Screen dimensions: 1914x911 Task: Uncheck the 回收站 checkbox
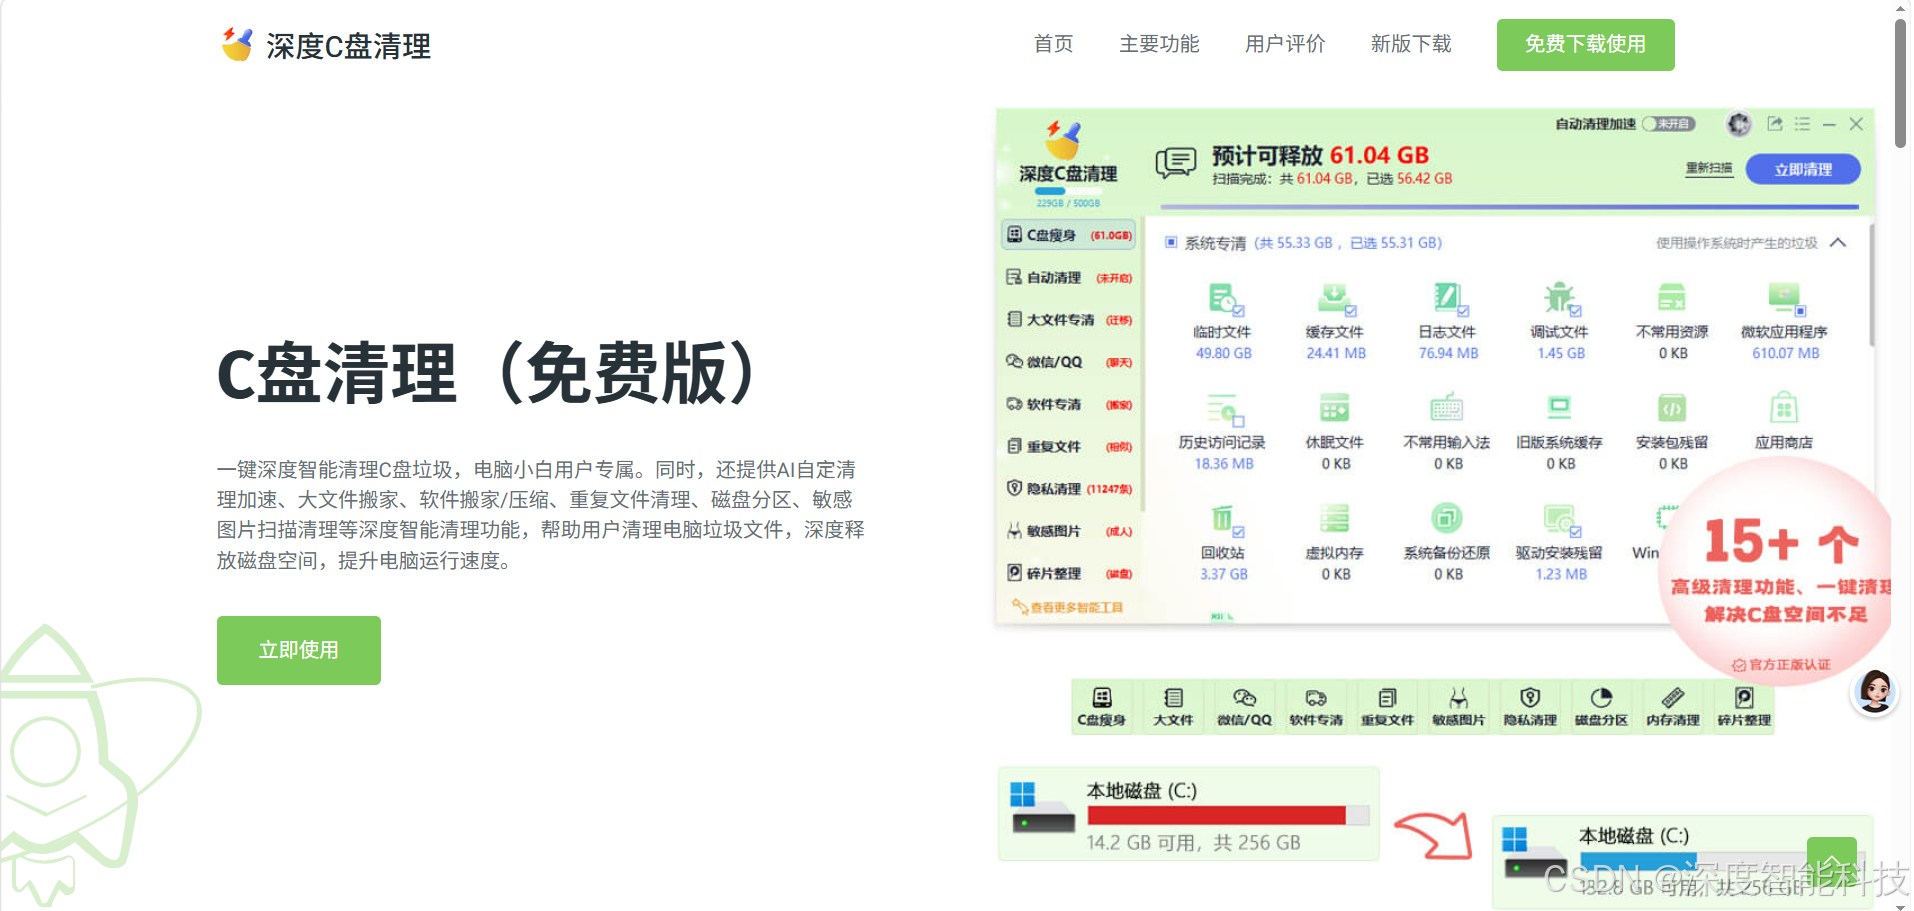tap(1238, 532)
